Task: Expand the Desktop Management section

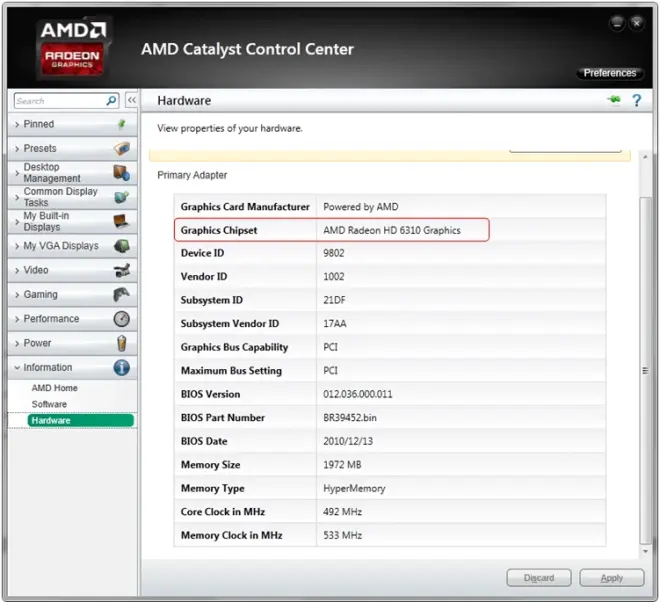Action: (72, 173)
